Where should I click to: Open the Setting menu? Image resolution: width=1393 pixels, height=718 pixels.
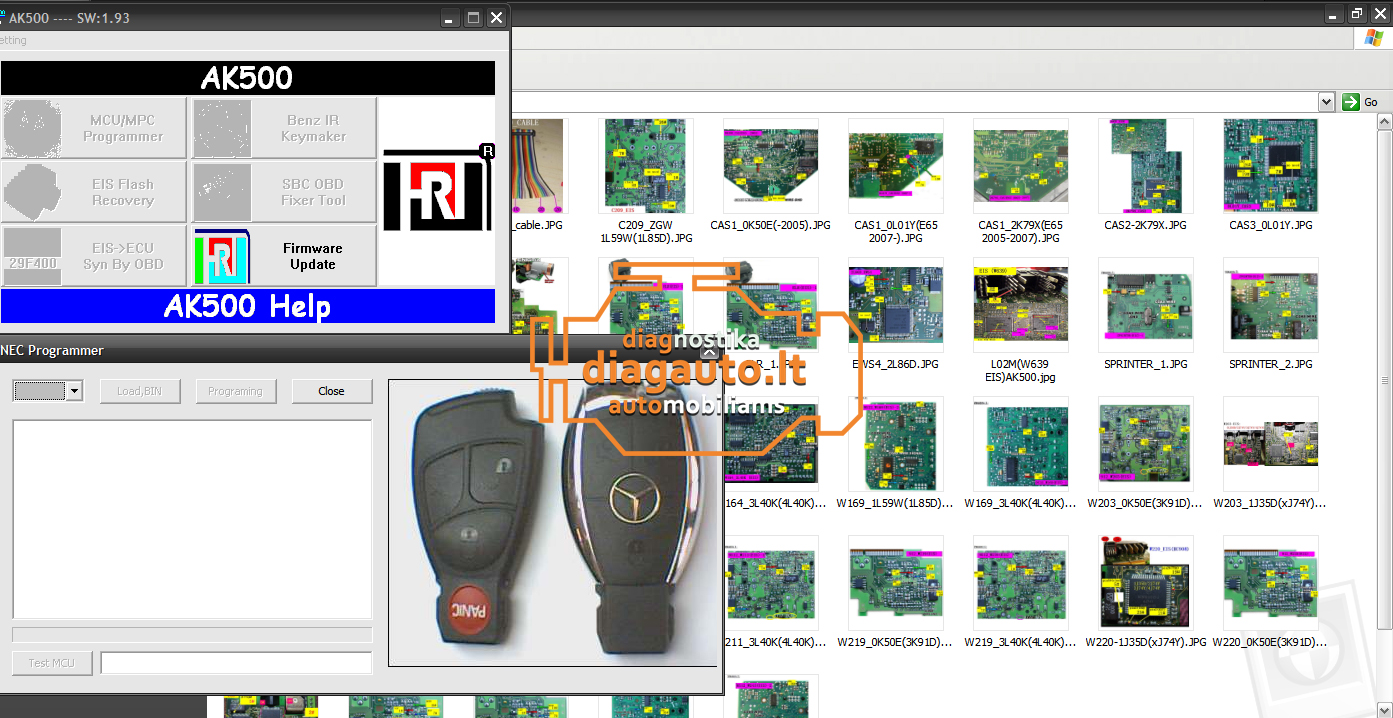click(12, 41)
